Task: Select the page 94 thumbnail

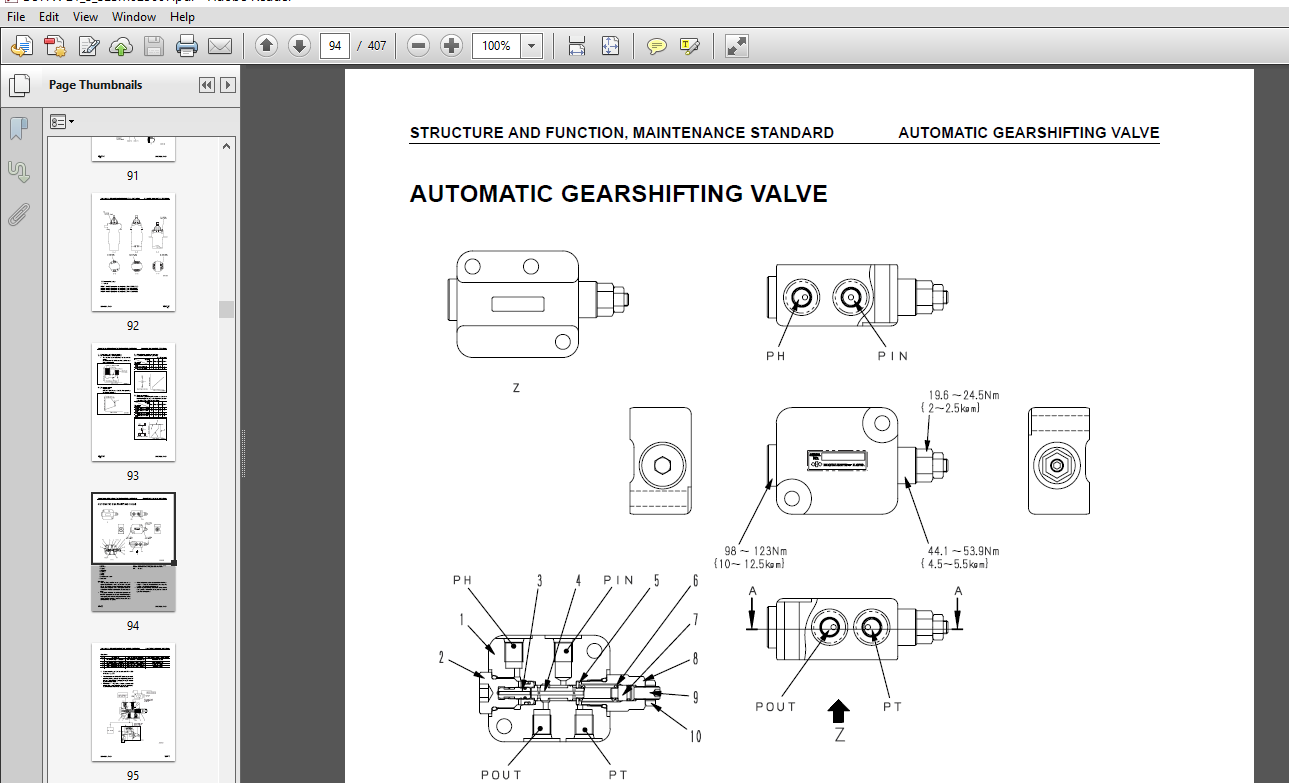Action: click(133, 552)
